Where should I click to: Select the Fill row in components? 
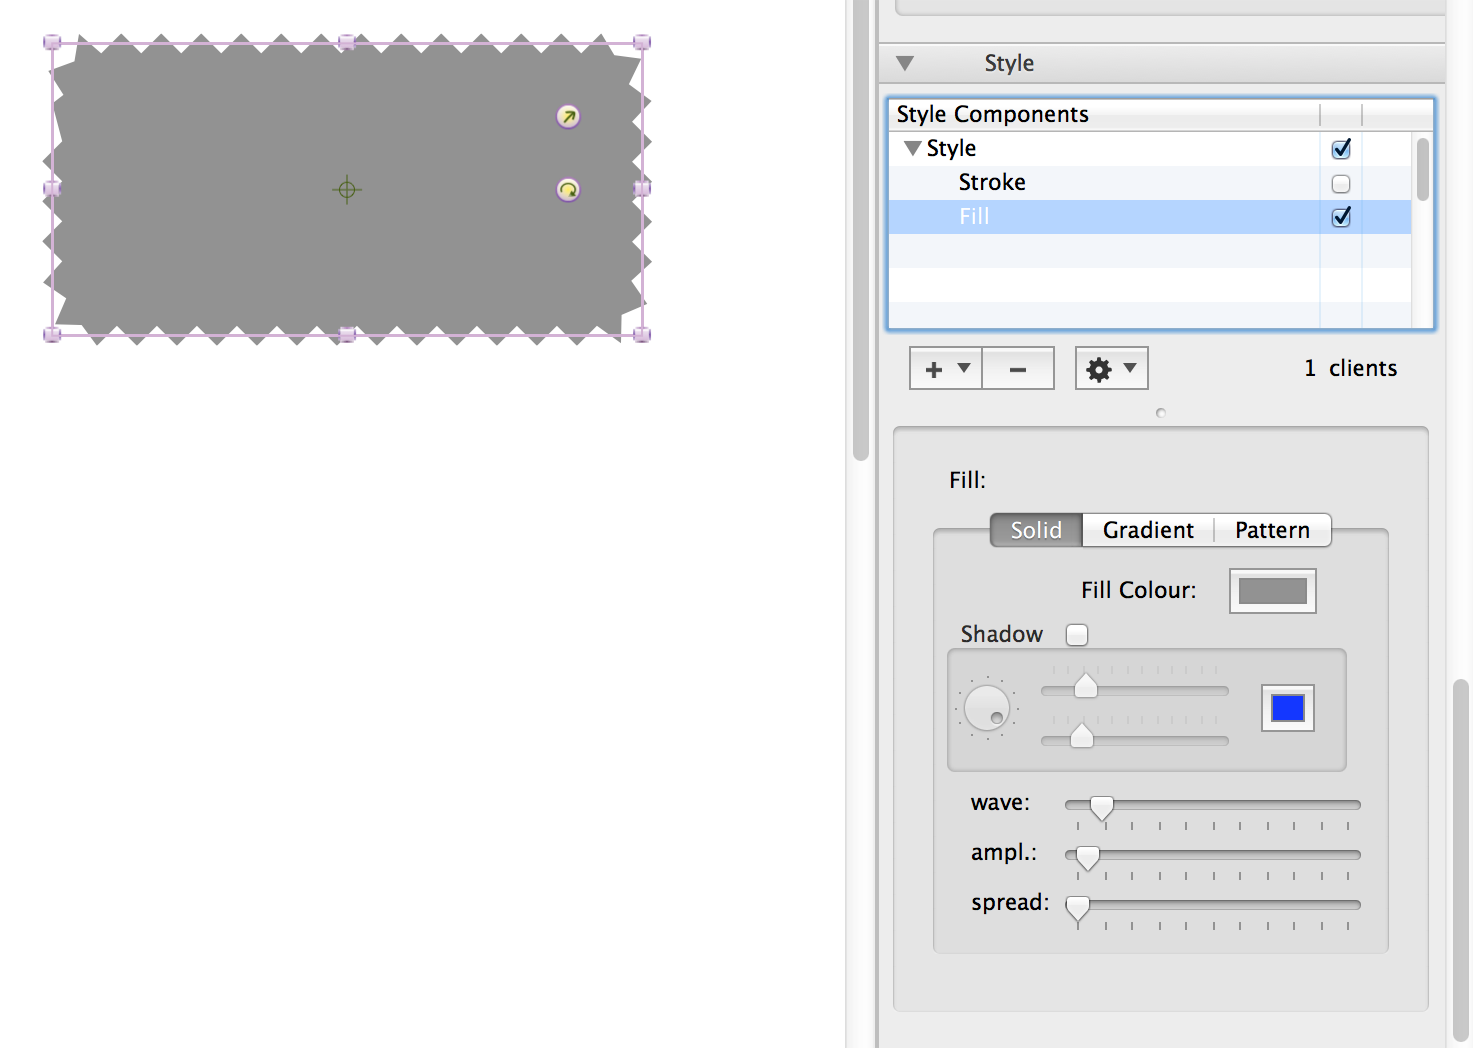click(1150, 217)
